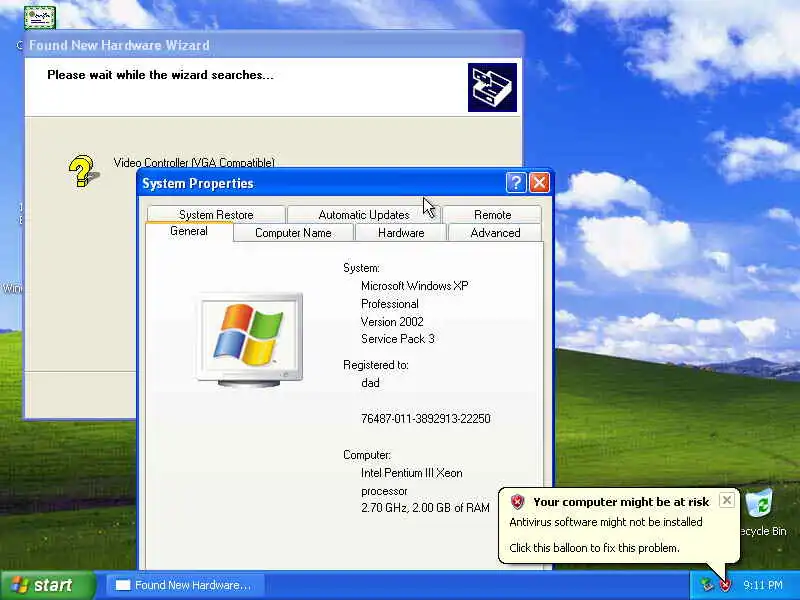Click the hardware wizard header icon
Image resolution: width=800 pixels, height=600 pixels.
point(492,87)
